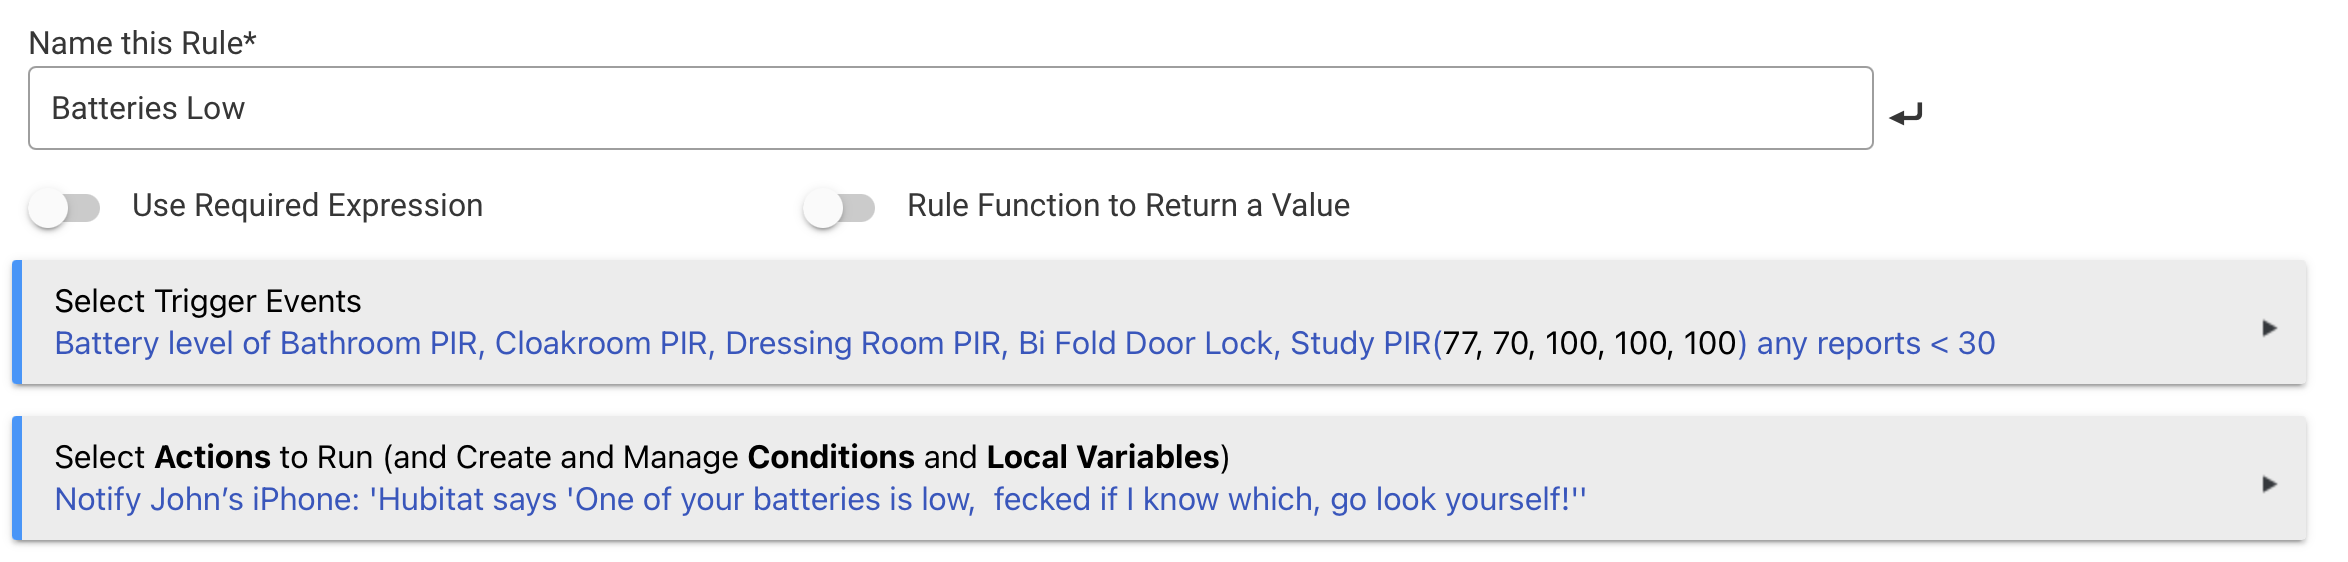
Task: Toggle the Use Required Expression switch
Action: [65, 208]
